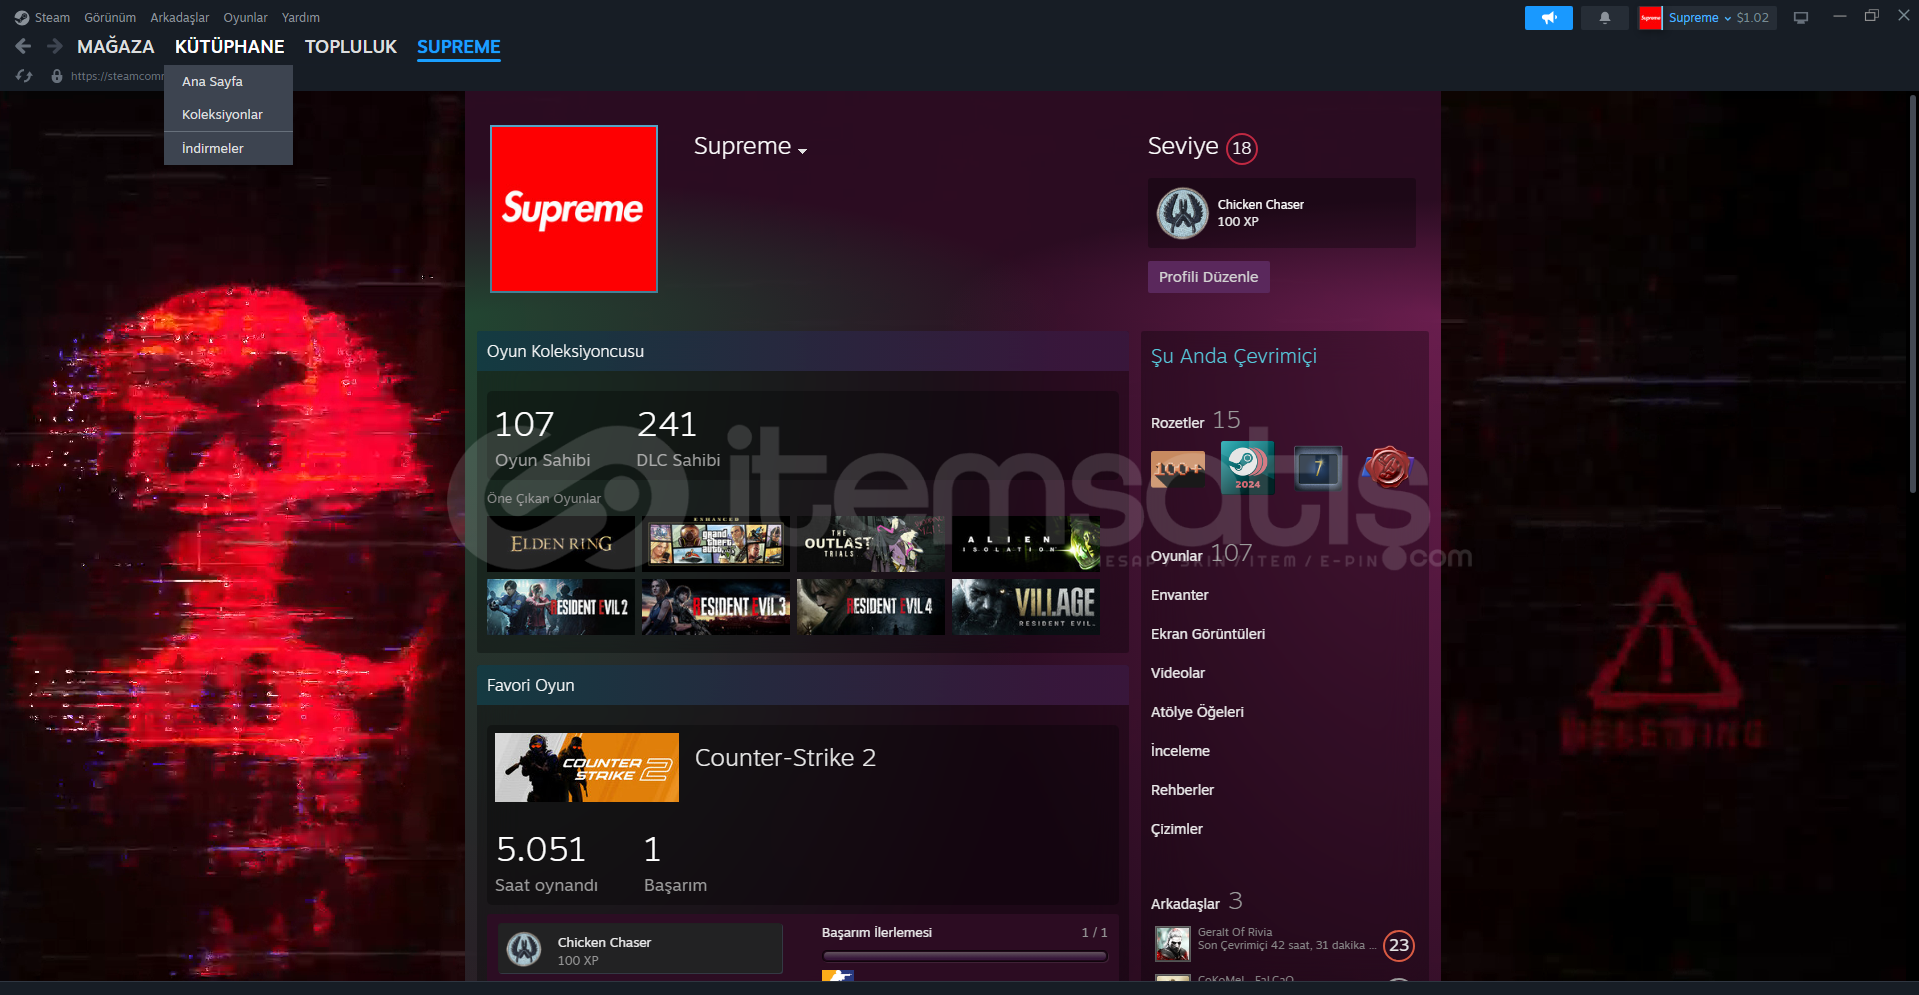This screenshot has width=1919, height=995.
Task: Open Chicken Chaser badge in level panel
Action: [x=1282, y=213]
